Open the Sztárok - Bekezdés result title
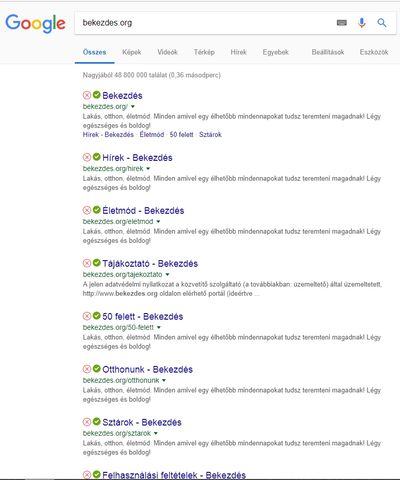The image size is (400, 480). 142,422
